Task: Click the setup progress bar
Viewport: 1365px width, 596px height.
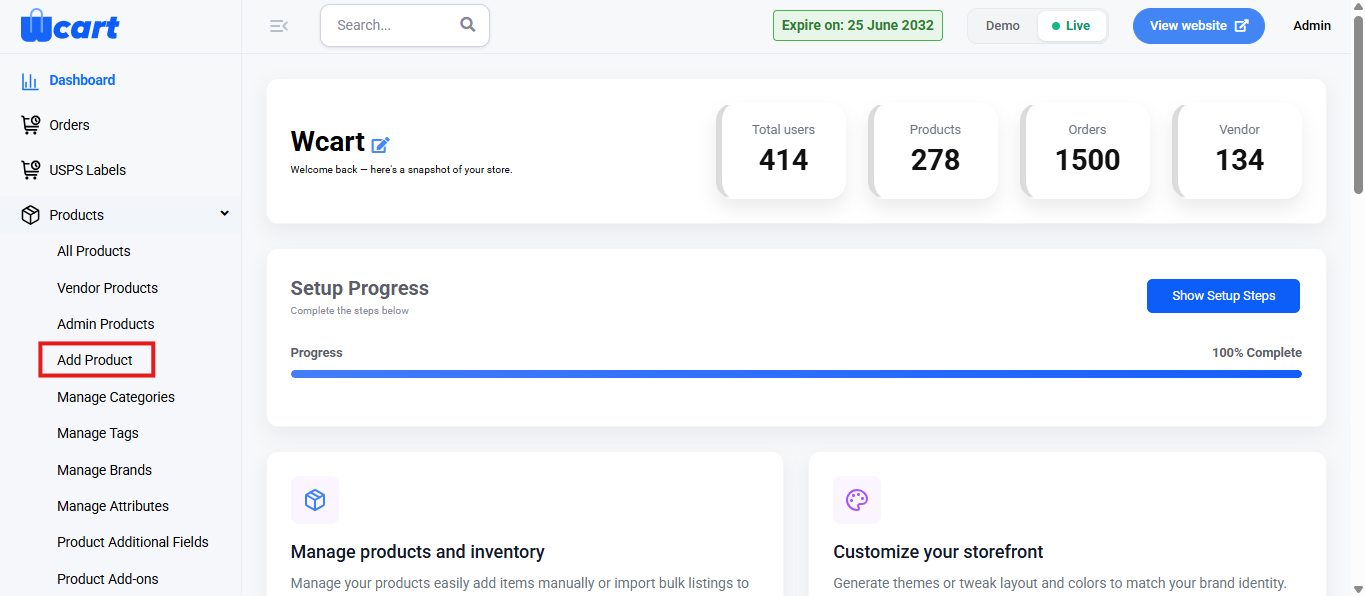Action: 796,374
